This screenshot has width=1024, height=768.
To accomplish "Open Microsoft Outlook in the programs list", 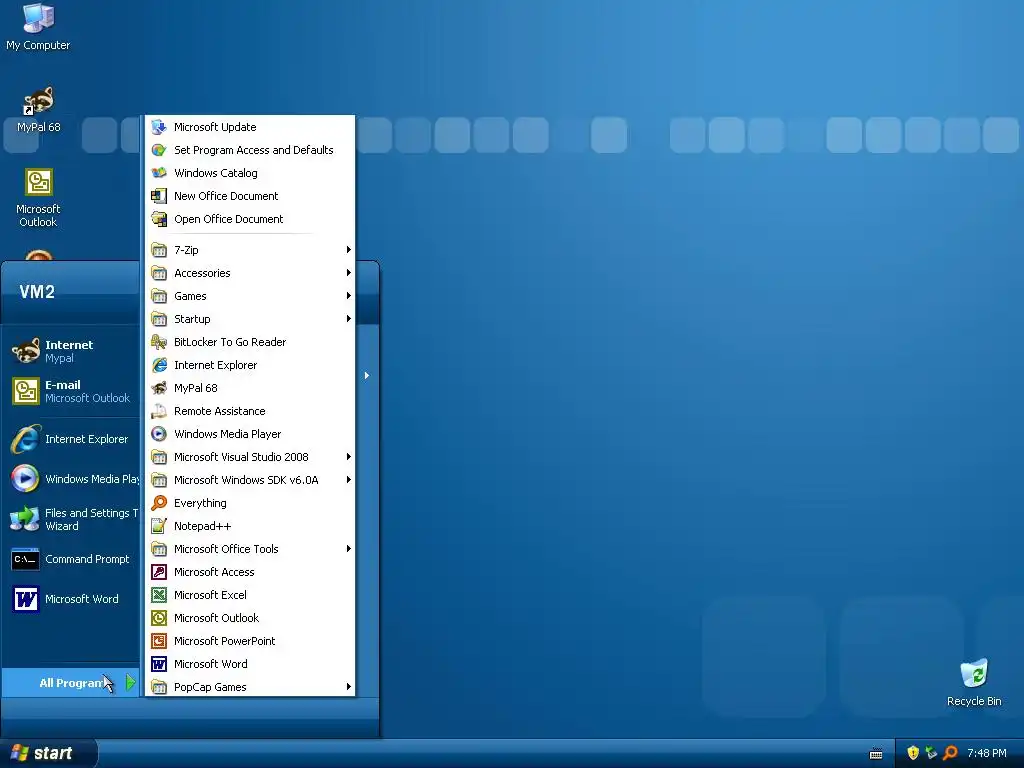I will click(x=249, y=618).
